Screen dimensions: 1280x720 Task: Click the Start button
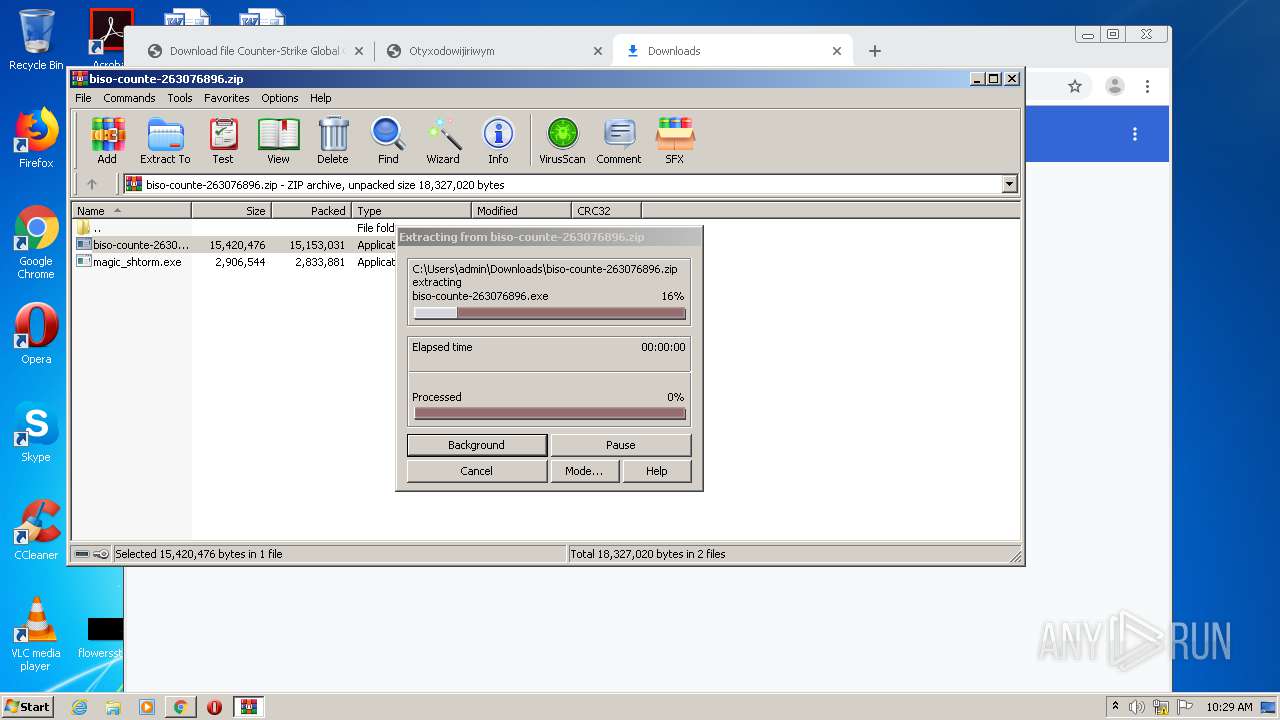tap(27, 706)
